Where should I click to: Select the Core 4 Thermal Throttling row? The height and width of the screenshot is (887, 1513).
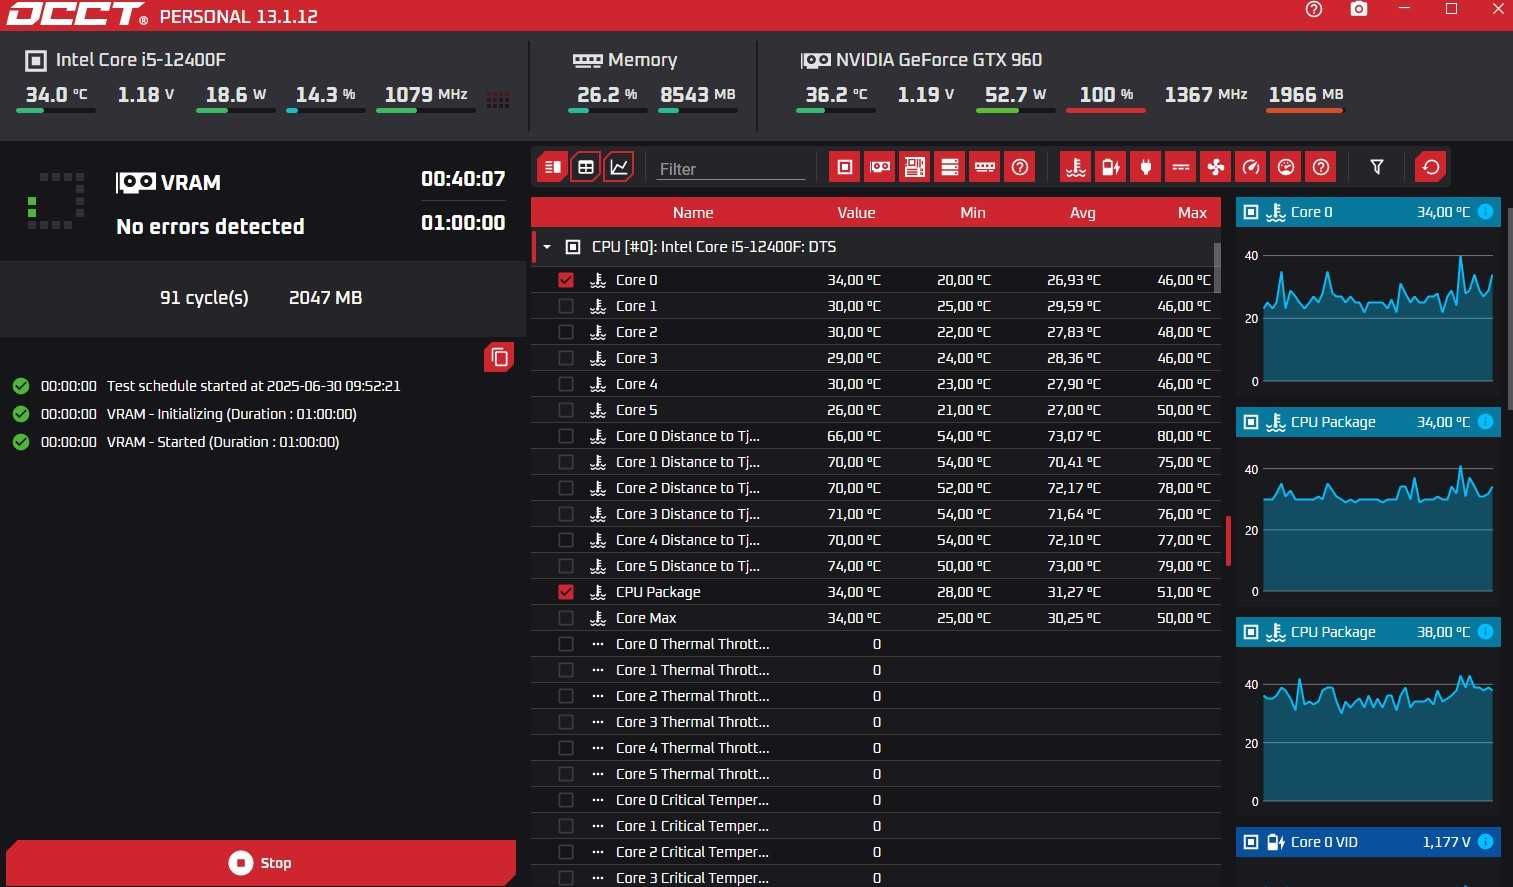point(876,748)
